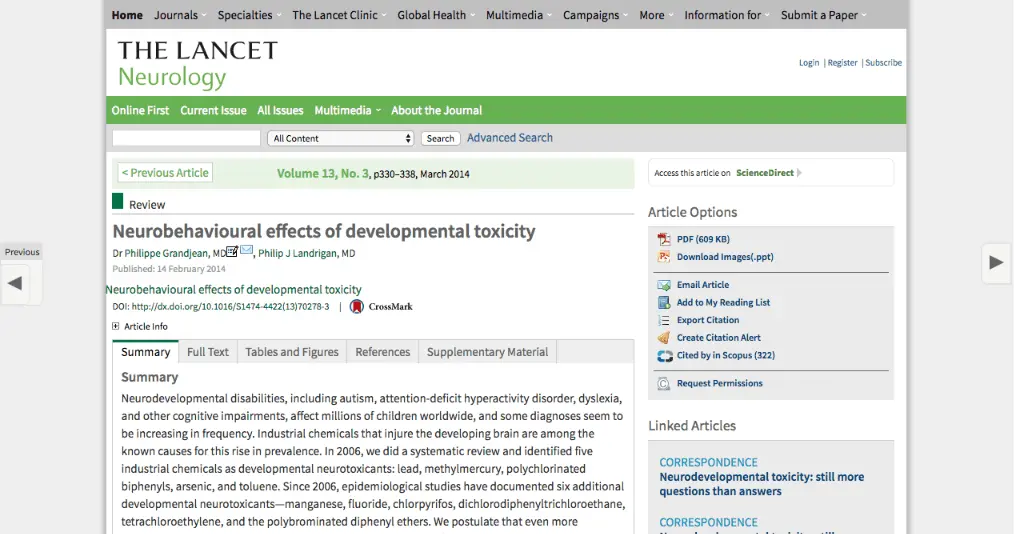Click the Export Citation list icon
This screenshot has width=1014, height=534.
pyautogui.click(x=664, y=320)
